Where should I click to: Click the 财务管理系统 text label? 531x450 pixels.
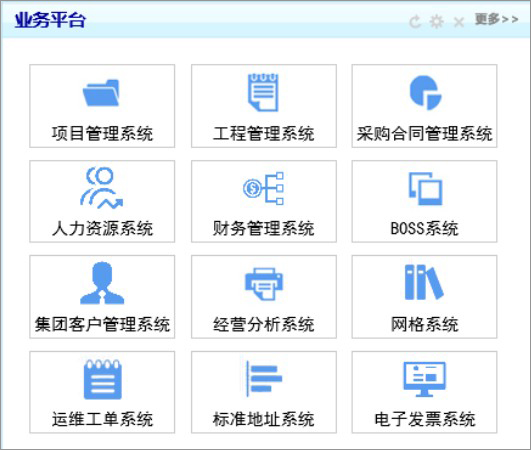[263, 228]
